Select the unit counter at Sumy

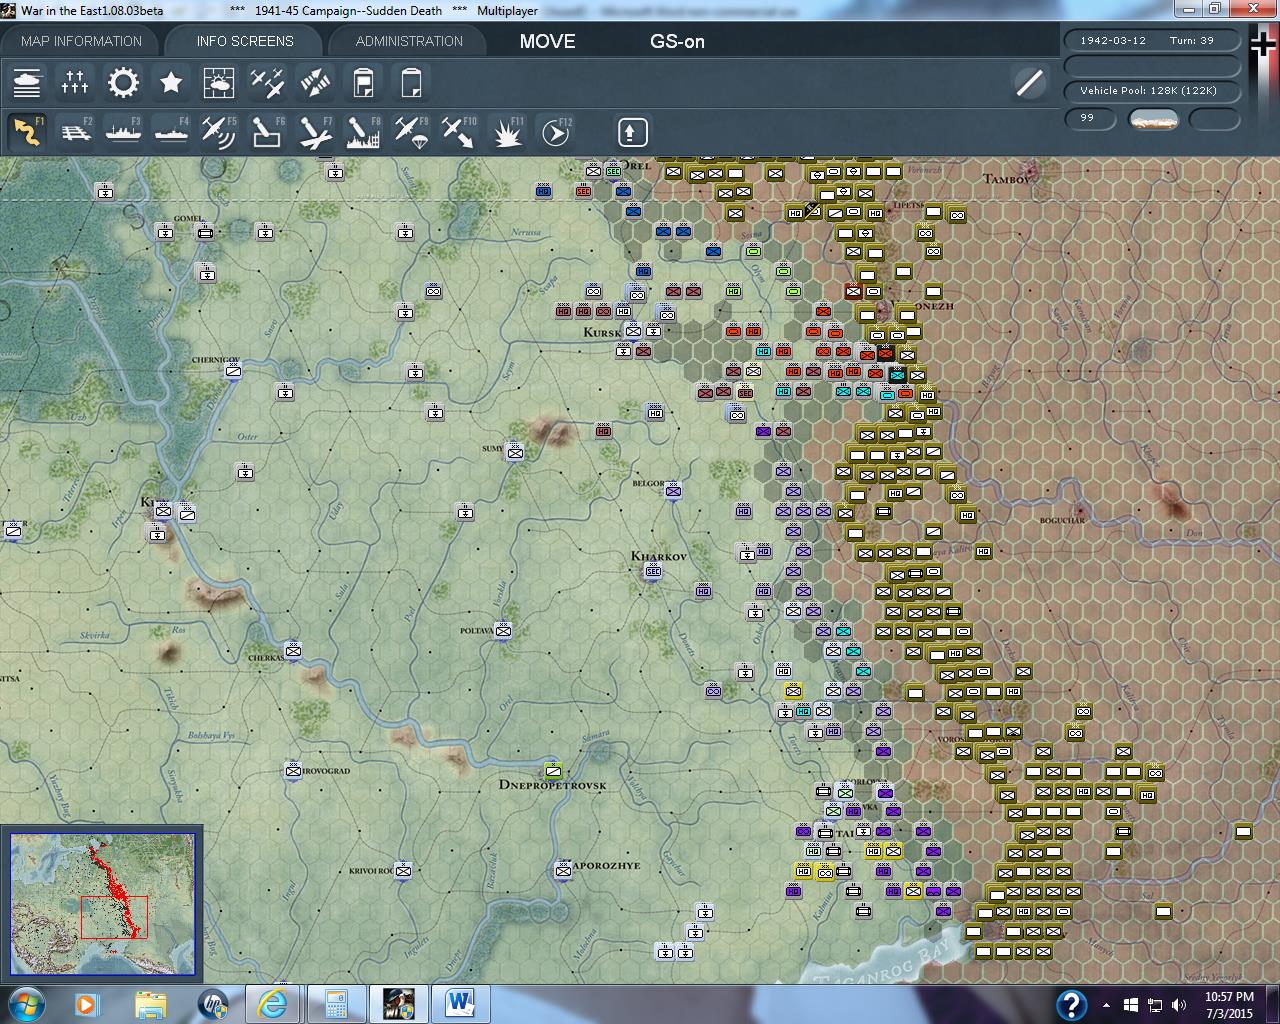515,452
